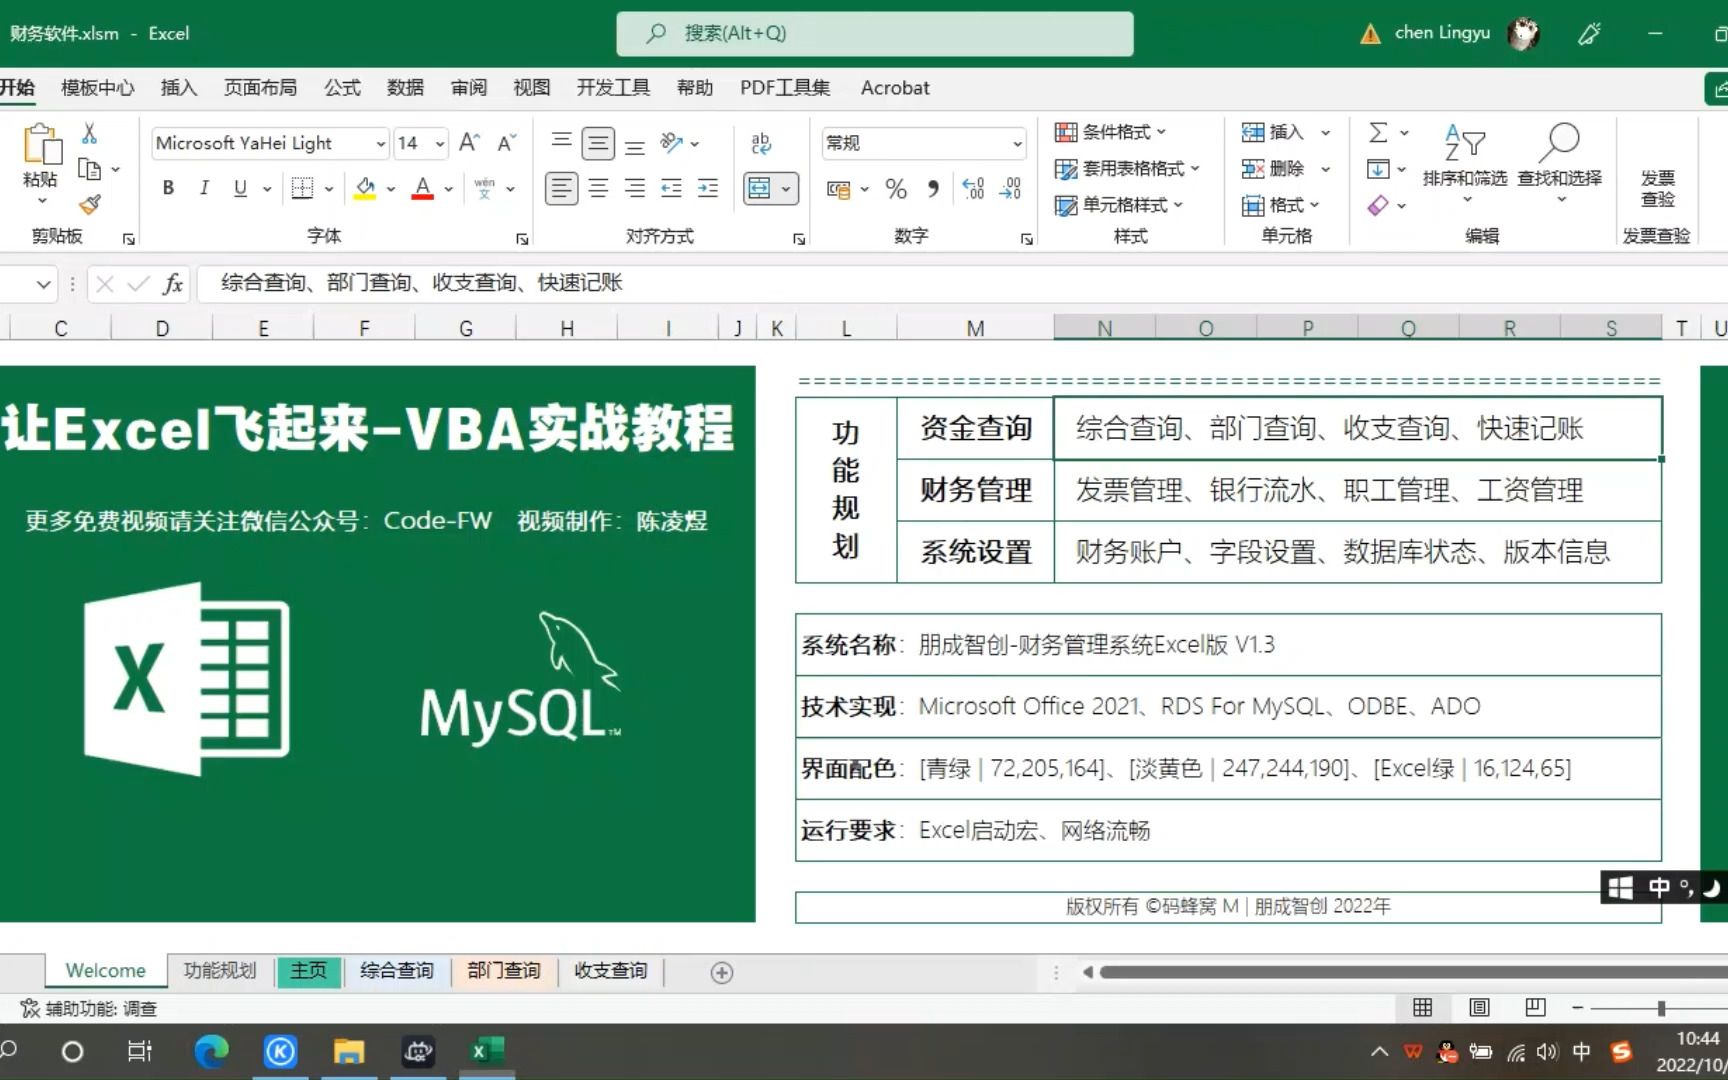Click the Clear eraser icon
This screenshot has width=1728, height=1080.
1378,205
